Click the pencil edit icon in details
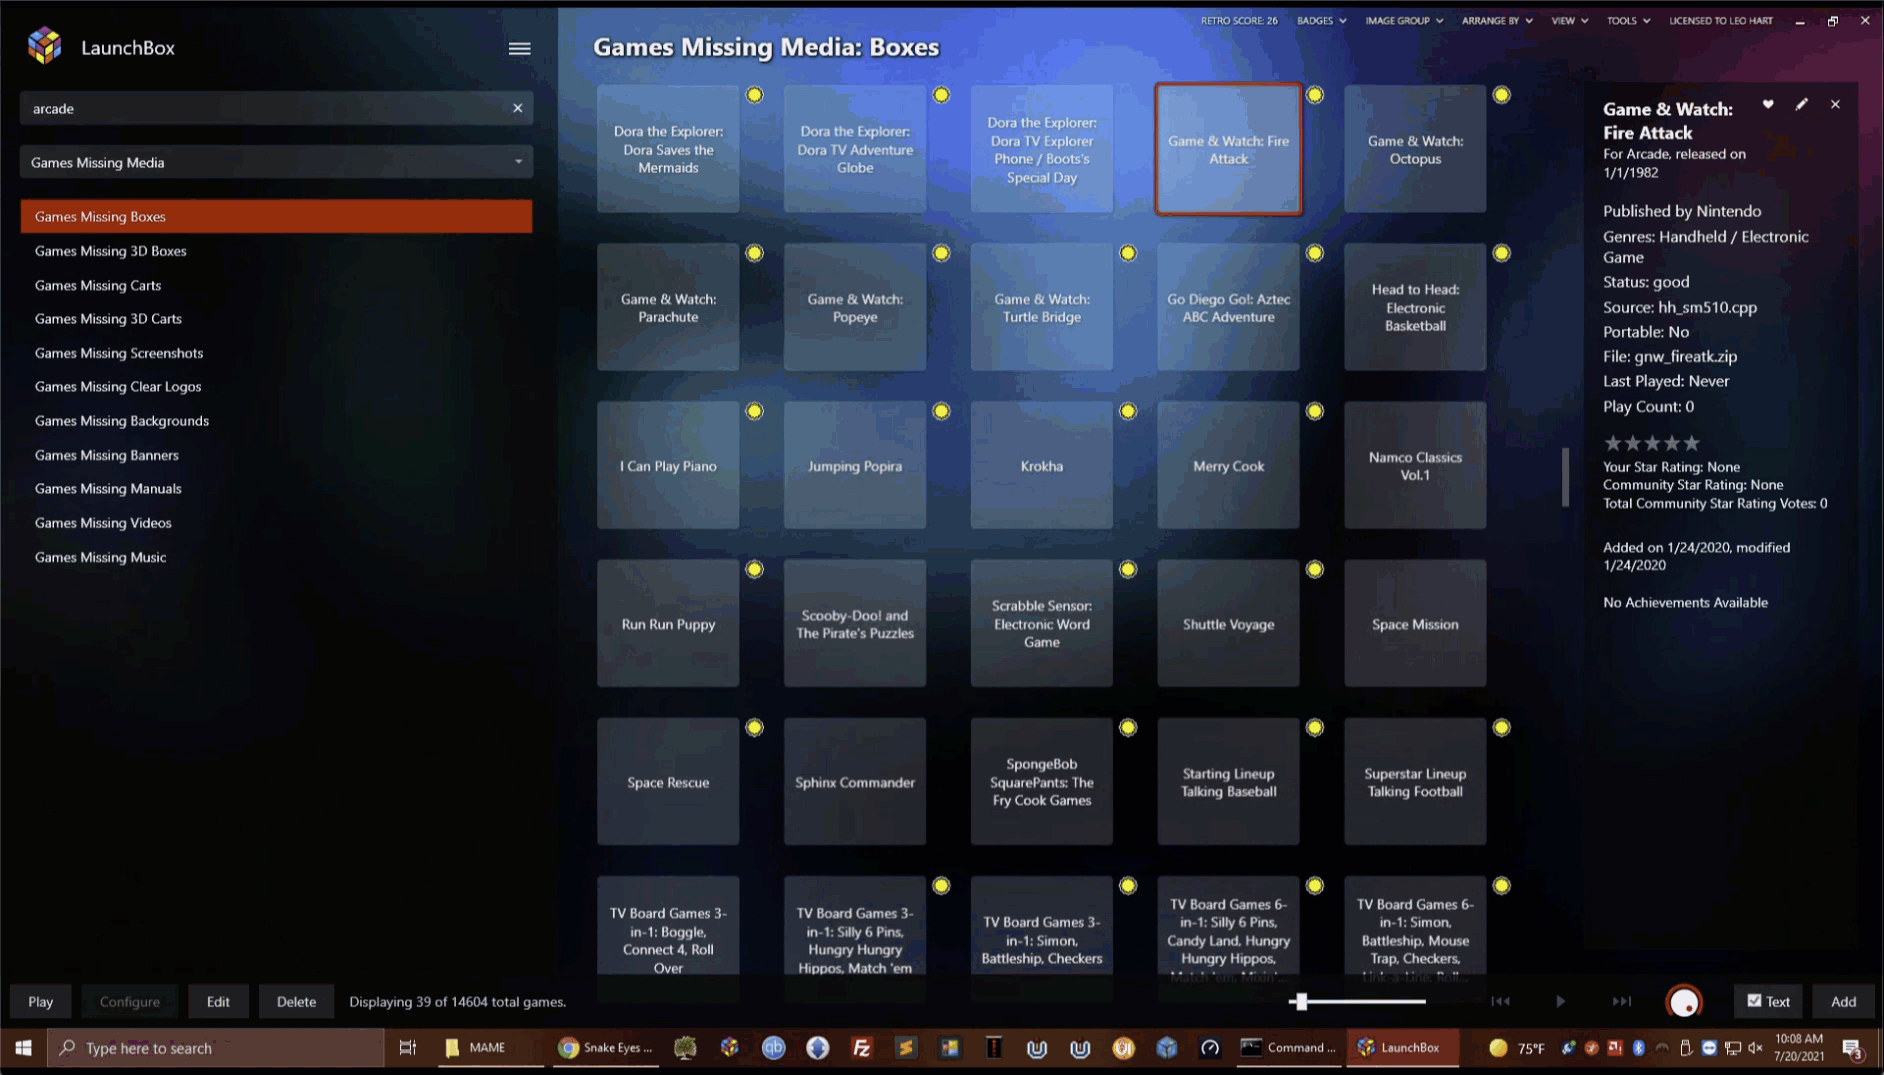1884x1075 pixels. (1801, 104)
